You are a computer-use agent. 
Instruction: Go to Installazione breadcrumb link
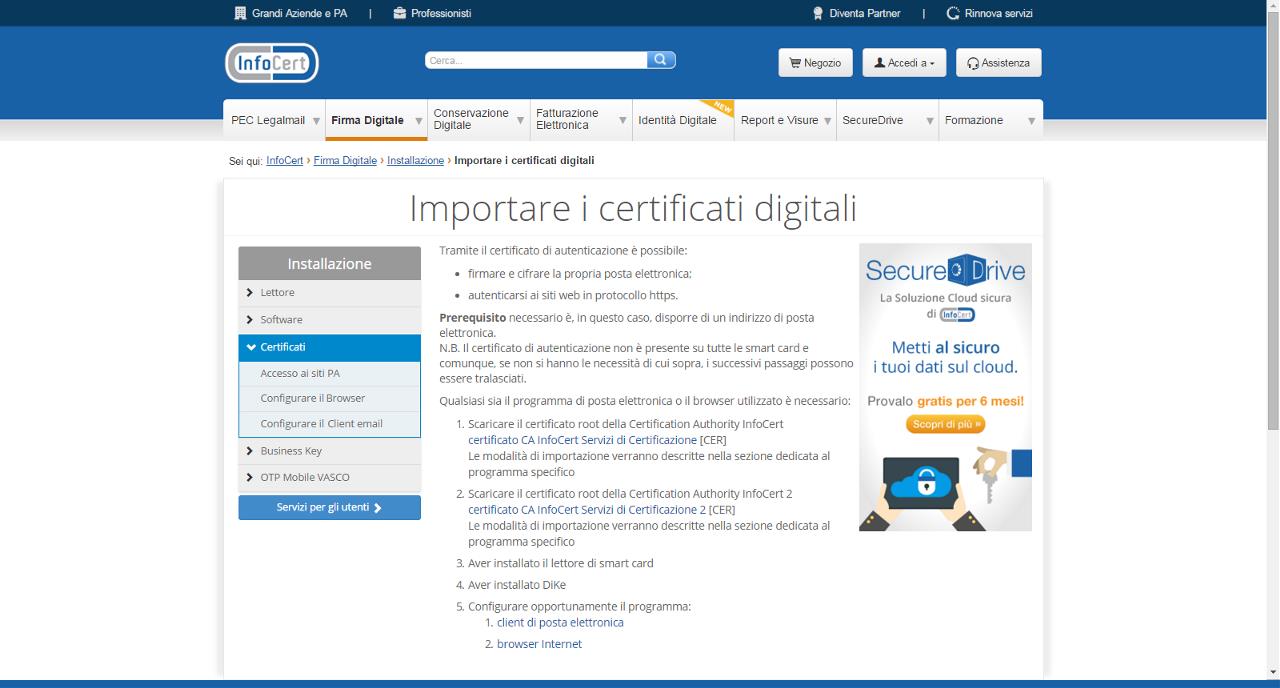coord(415,160)
